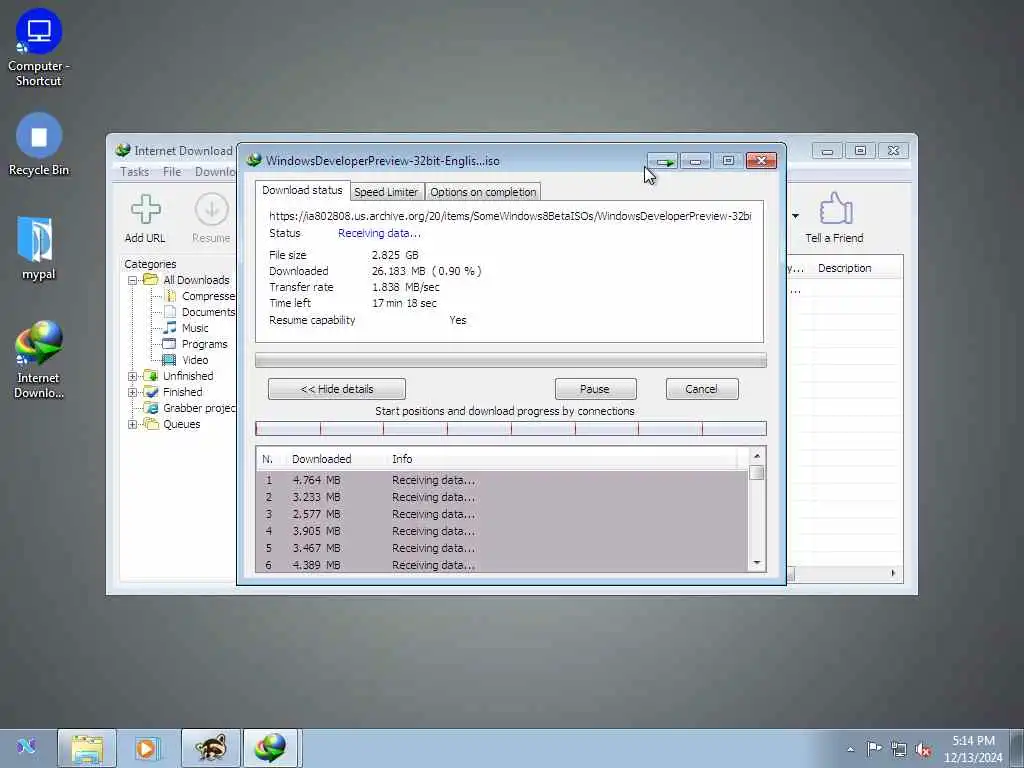This screenshot has width=1024, height=768.
Task: Switch to the Download status tab
Action: (302, 190)
